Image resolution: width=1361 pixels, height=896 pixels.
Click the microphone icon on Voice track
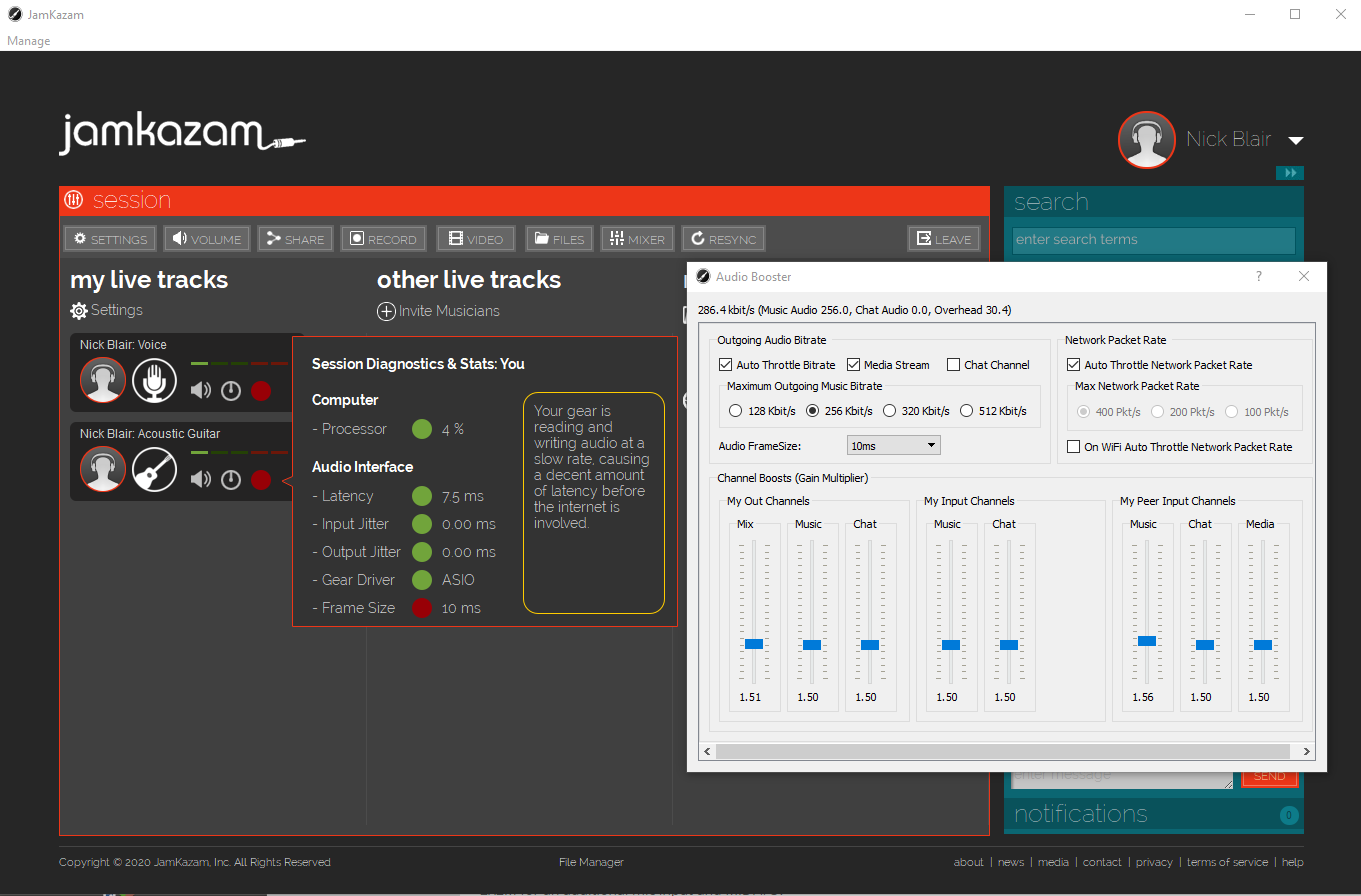point(154,381)
